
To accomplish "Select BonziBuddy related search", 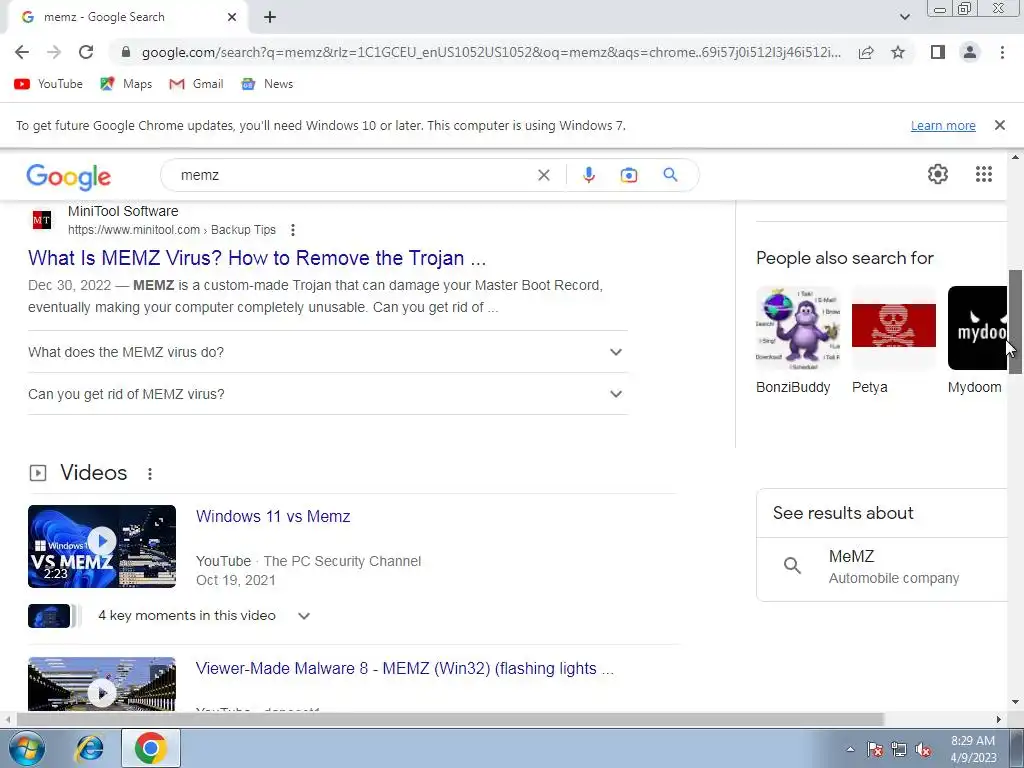I will click(x=797, y=341).
